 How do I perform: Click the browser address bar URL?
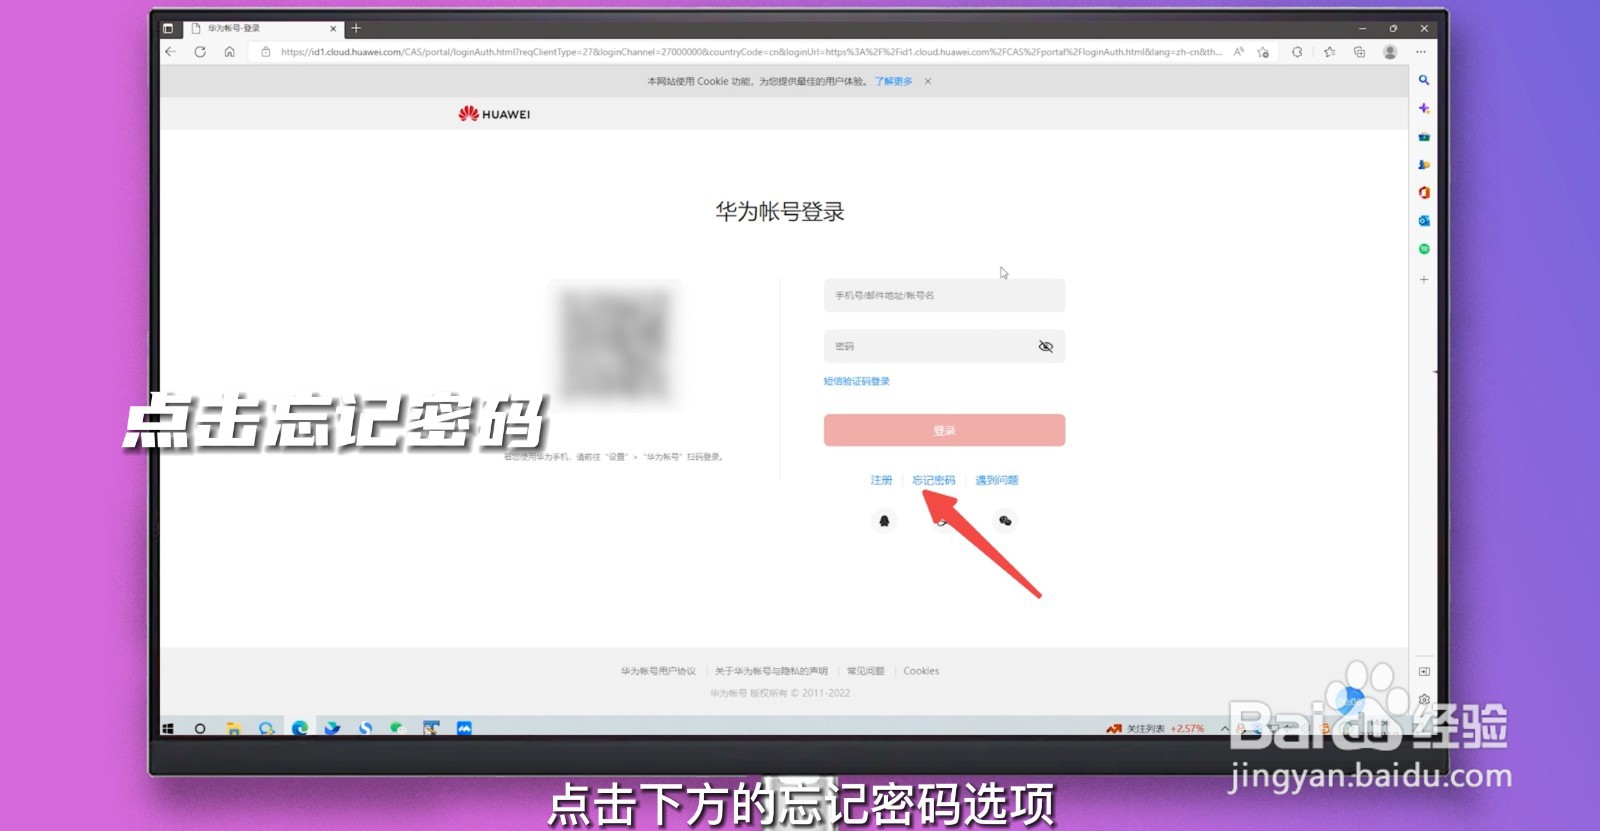(x=750, y=52)
